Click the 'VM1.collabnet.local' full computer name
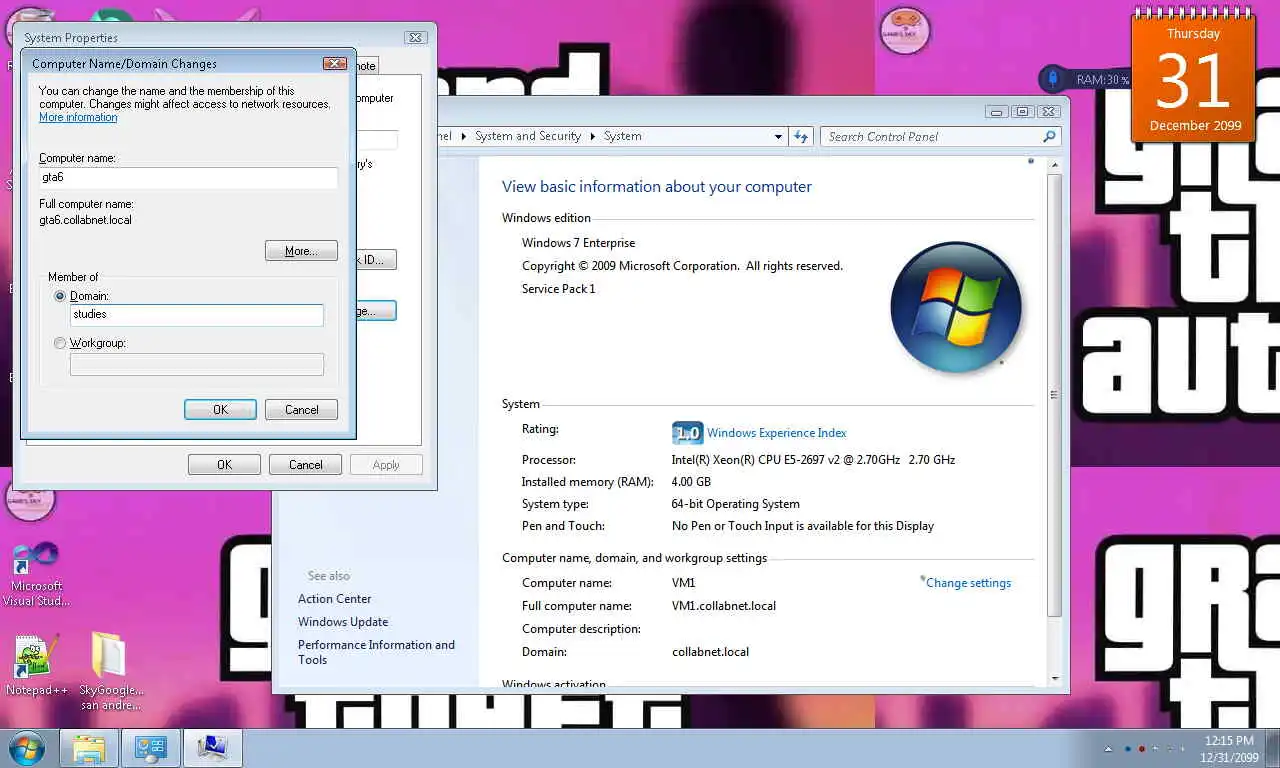This screenshot has height=768, width=1280. pos(724,606)
